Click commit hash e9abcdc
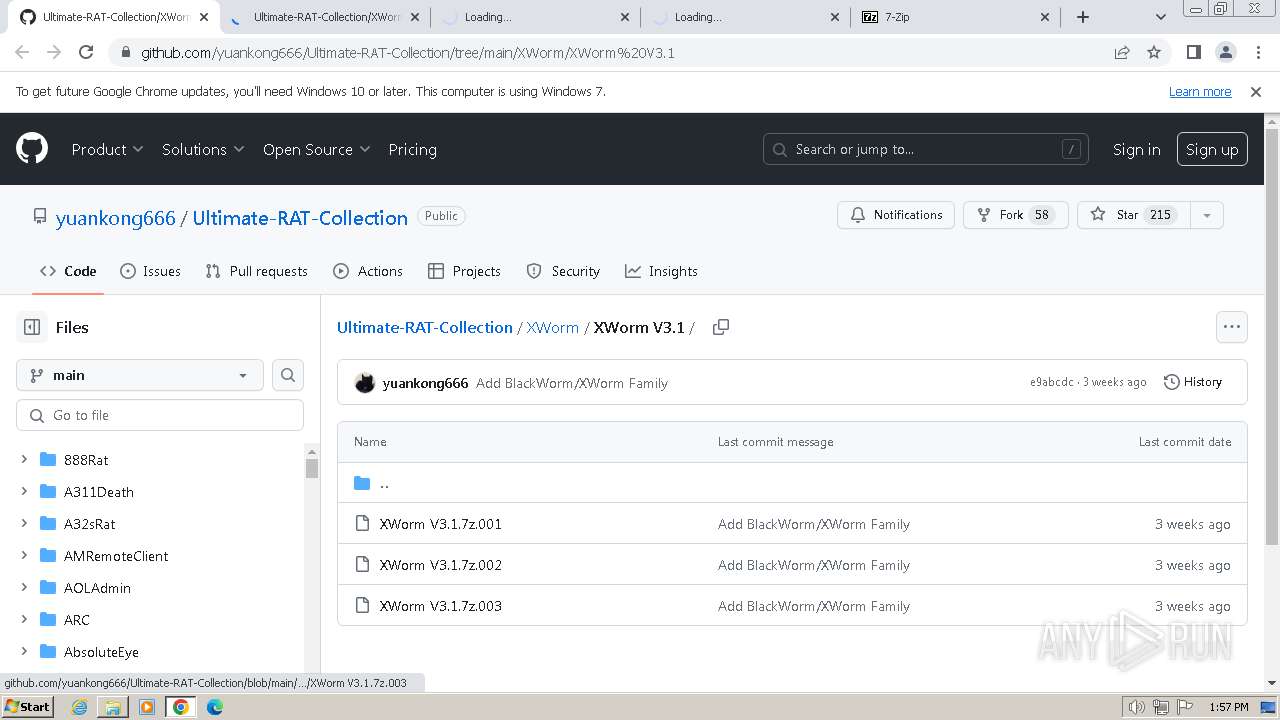 [x=1051, y=382]
